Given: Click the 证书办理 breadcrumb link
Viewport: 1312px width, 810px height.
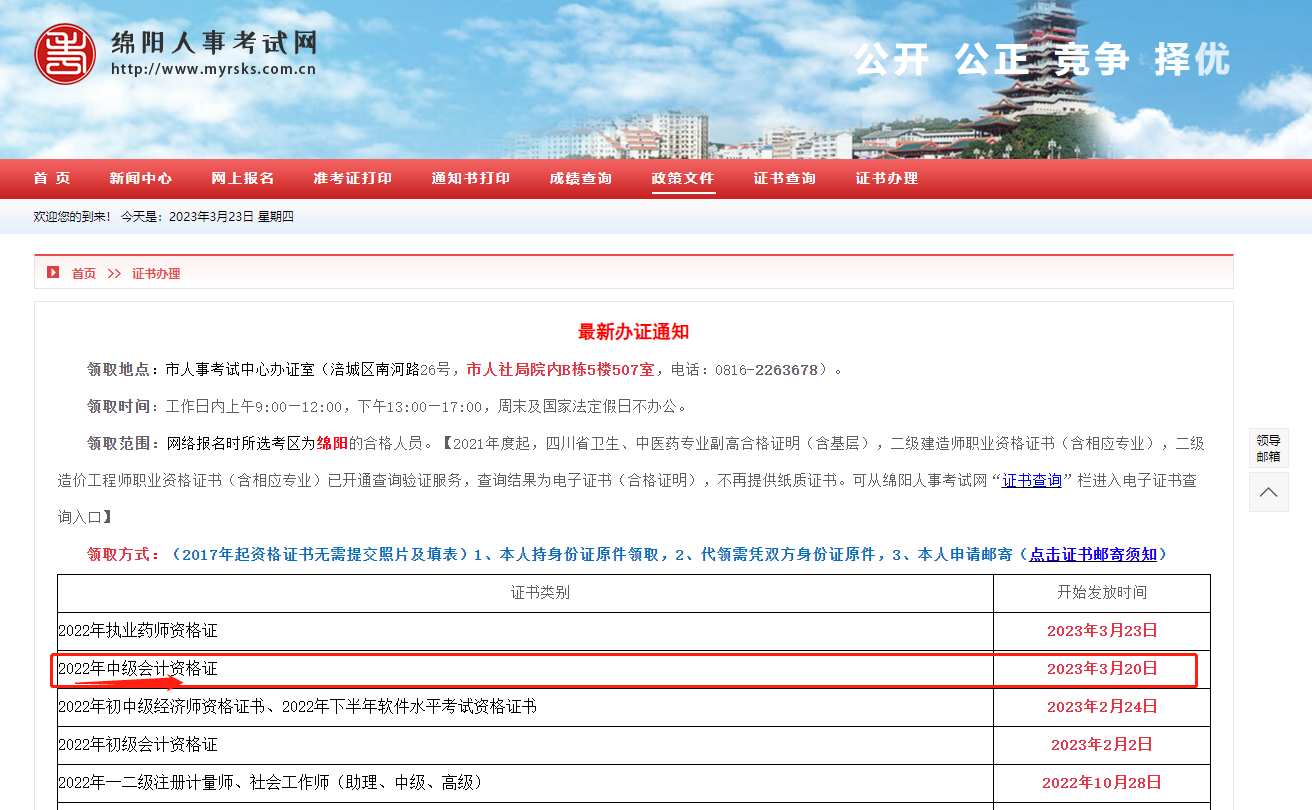Looking at the screenshot, I should click(156, 273).
